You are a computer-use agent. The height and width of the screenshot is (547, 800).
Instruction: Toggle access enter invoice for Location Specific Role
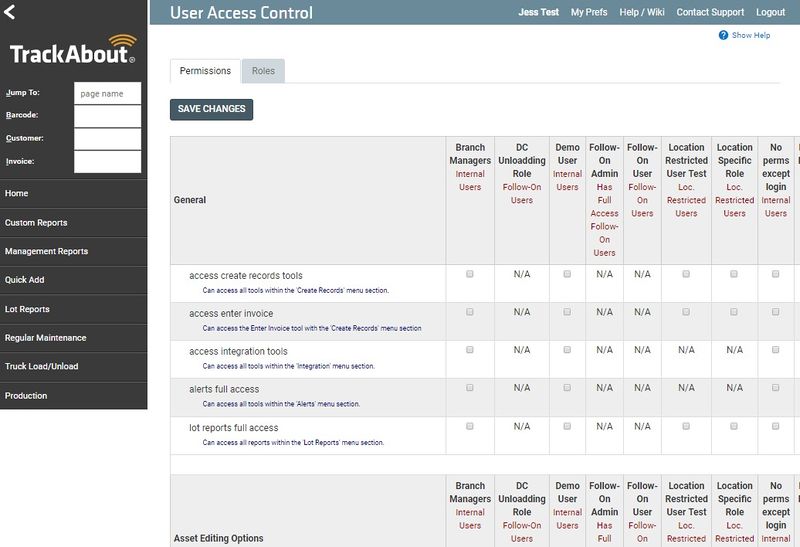coord(734,312)
